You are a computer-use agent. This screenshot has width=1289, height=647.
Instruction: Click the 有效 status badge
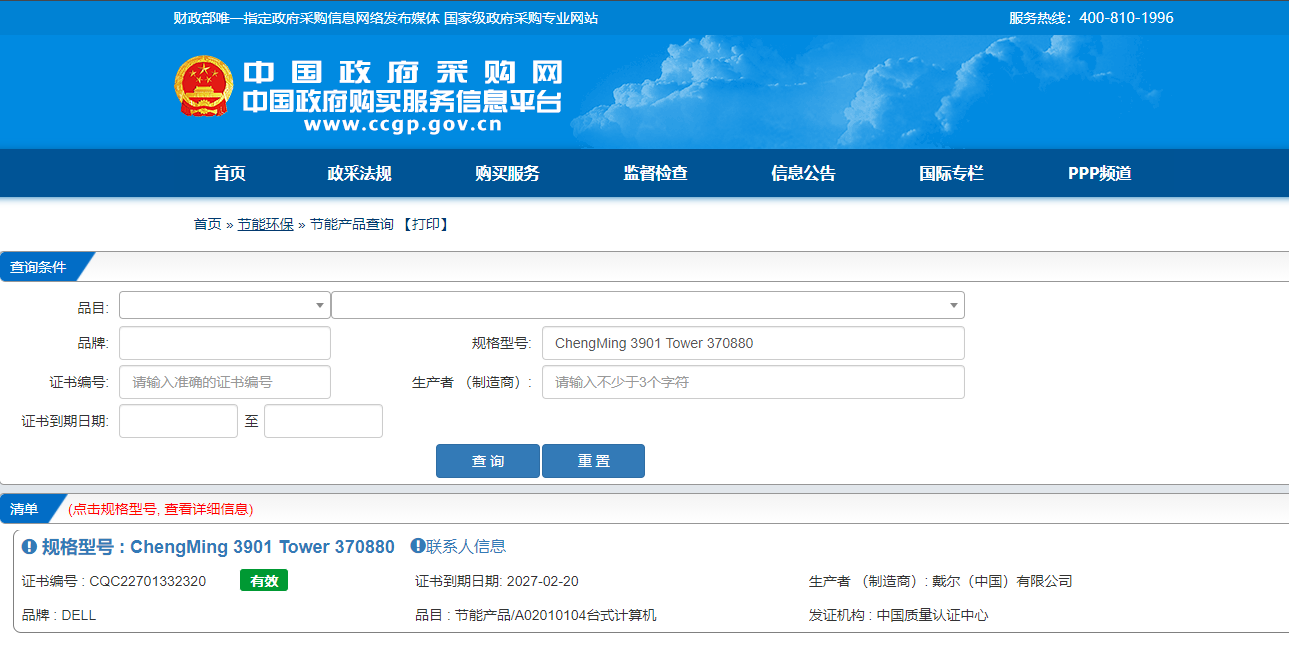(264, 580)
